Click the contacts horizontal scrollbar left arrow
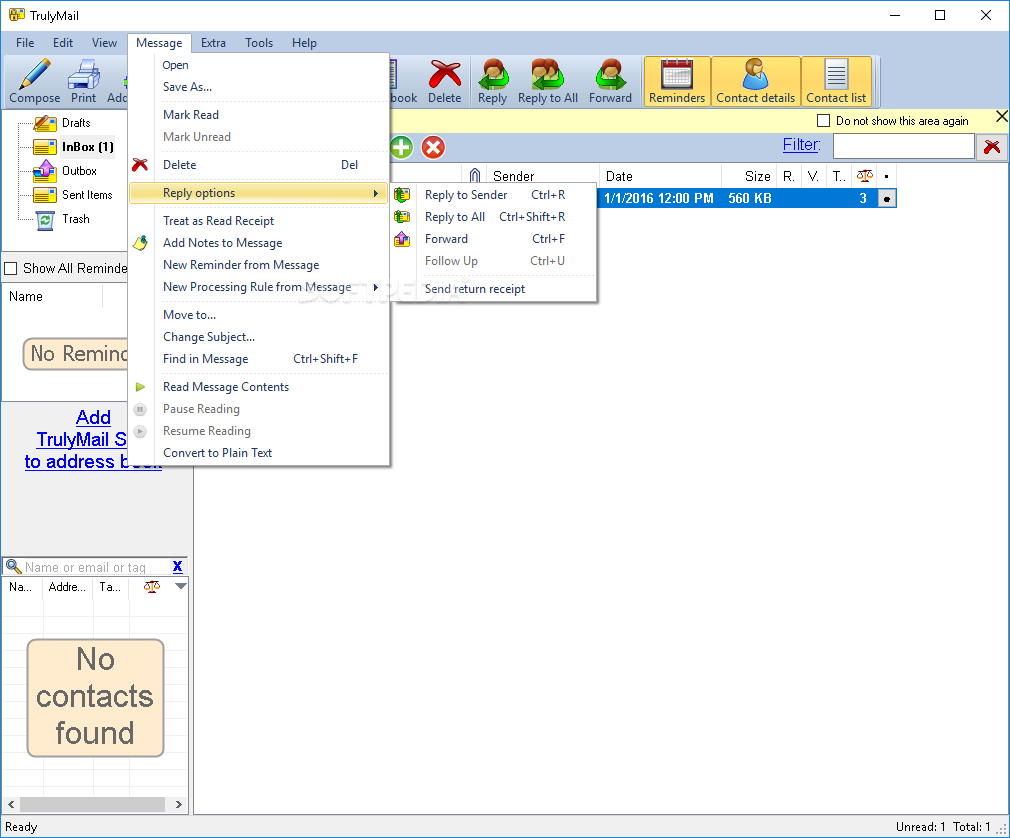The height and width of the screenshot is (838, 1010). 11,805
